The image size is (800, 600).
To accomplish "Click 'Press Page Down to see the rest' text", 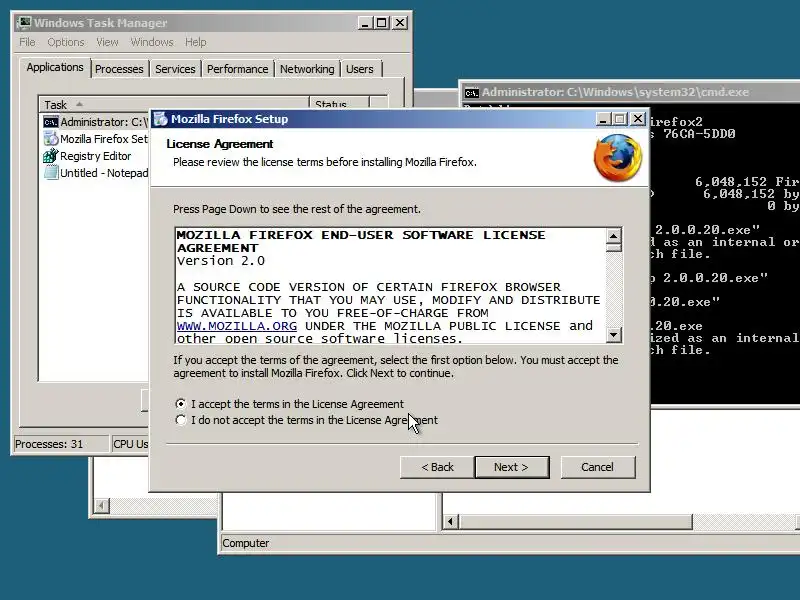I will [297, 209].
